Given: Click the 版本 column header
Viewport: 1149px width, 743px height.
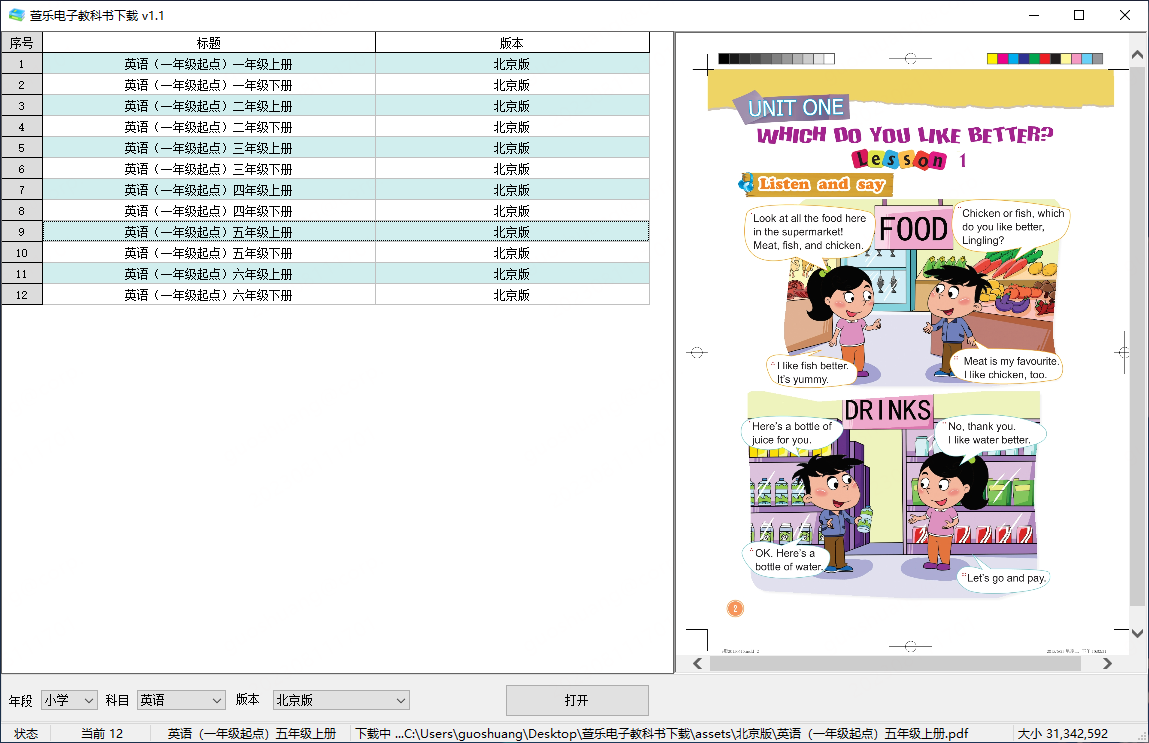Looking at the screenshot, I should point(512,42).
